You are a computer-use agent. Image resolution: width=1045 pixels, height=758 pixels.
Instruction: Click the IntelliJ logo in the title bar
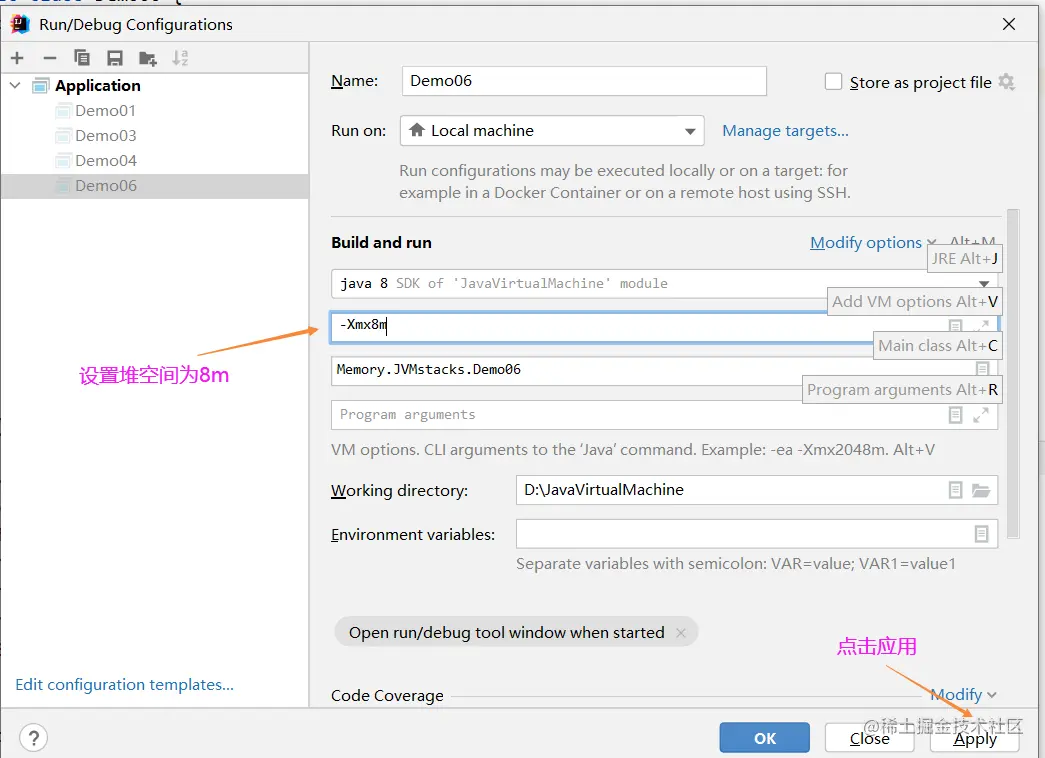pyautogui.click(x=21, y=25)
